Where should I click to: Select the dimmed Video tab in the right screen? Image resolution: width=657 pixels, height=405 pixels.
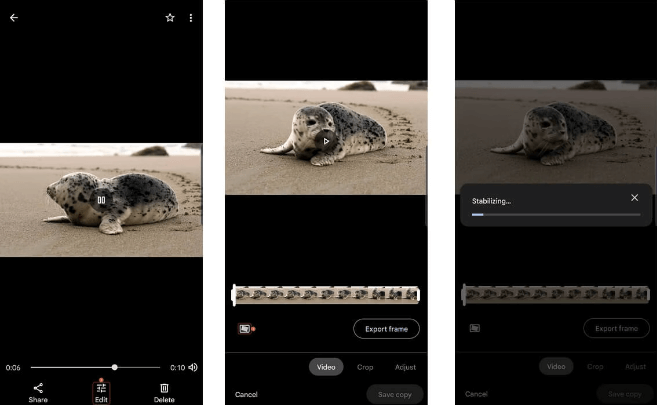click(556, 366)
